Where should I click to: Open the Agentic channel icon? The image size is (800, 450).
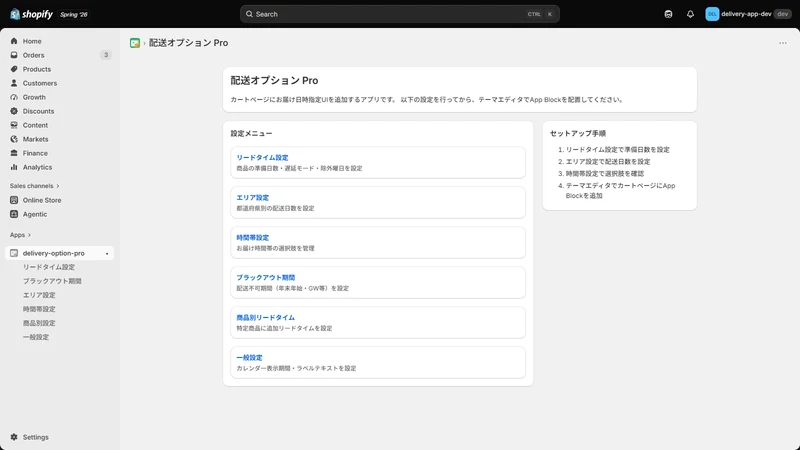point(14,214)
